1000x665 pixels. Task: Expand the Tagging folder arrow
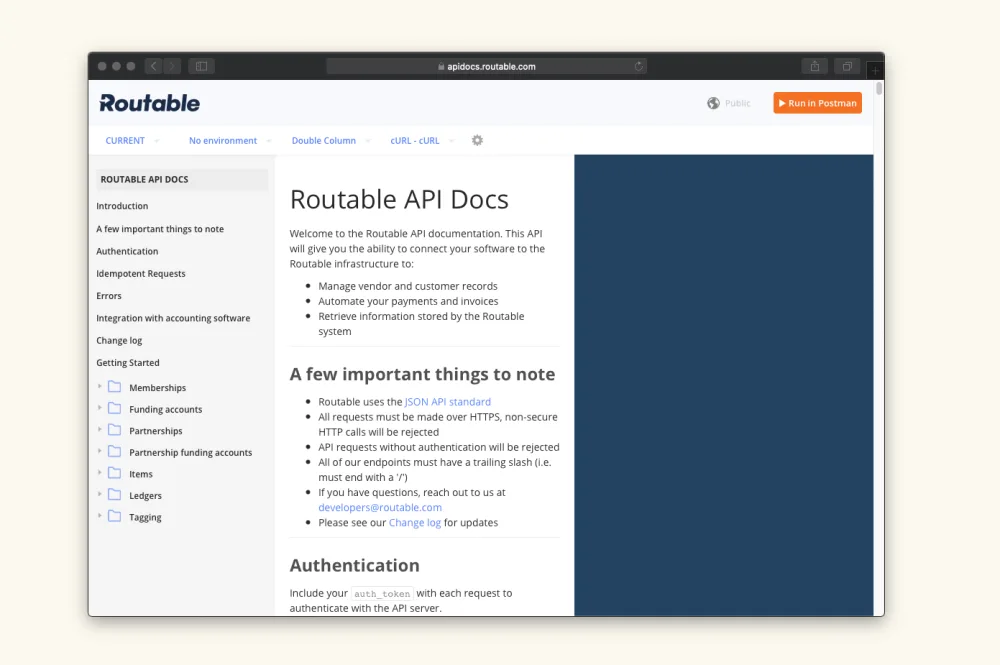click(99, 516)
